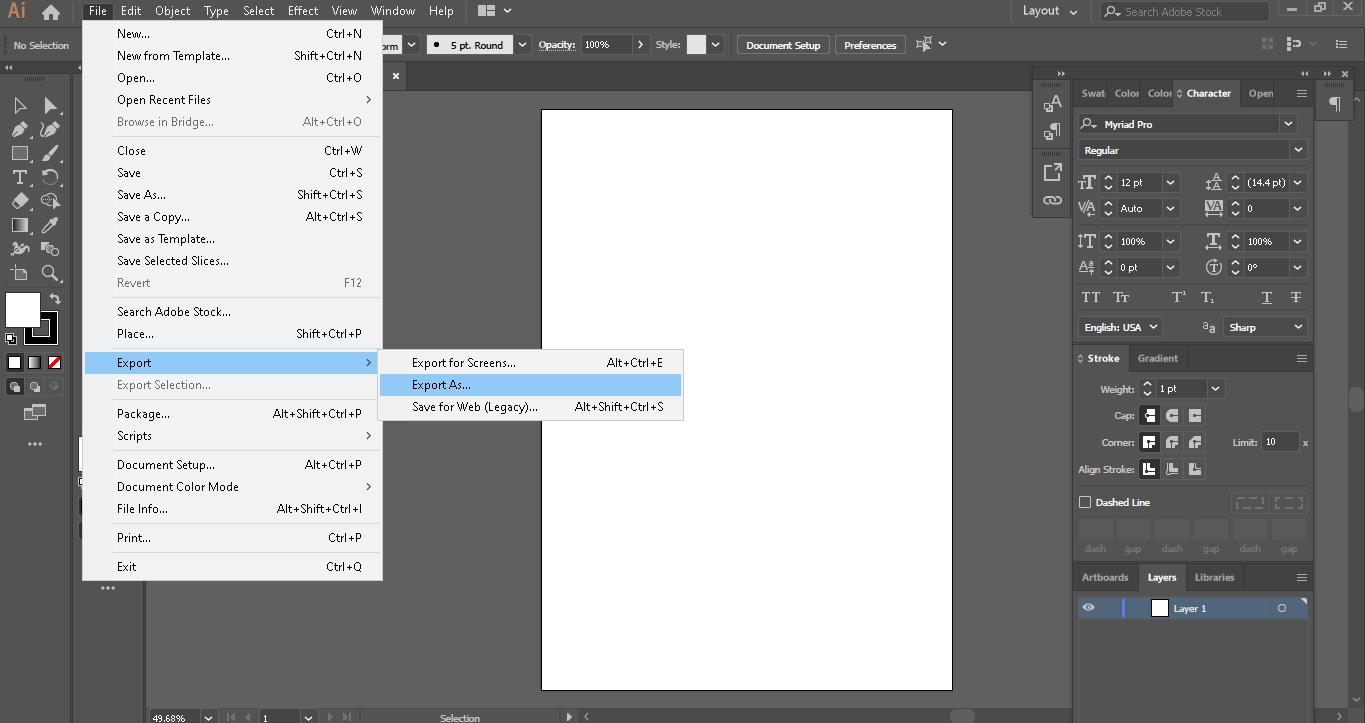The image size is (1365, 723).
Task: Click the white Fill color swatch
Action: tap(22, 310)
